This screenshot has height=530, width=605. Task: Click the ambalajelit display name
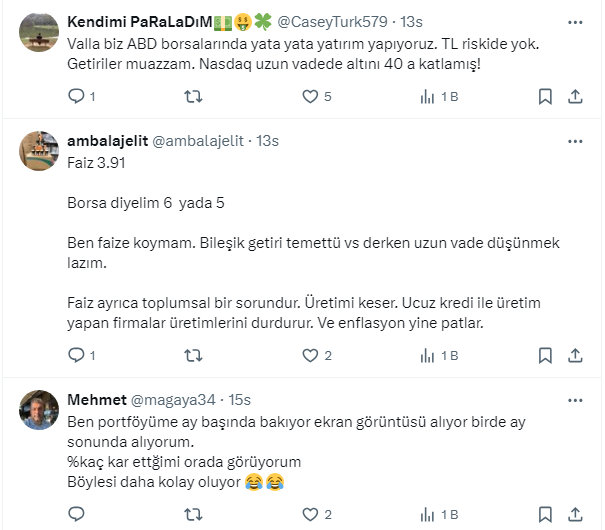click(x=106, y=141)
